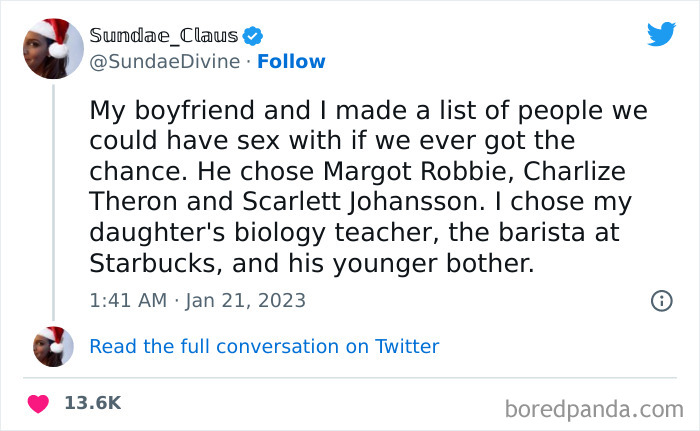The image size is (700, 431).
Task: Click the blue Twitter bird logo
Action: (x=661, y=34)
